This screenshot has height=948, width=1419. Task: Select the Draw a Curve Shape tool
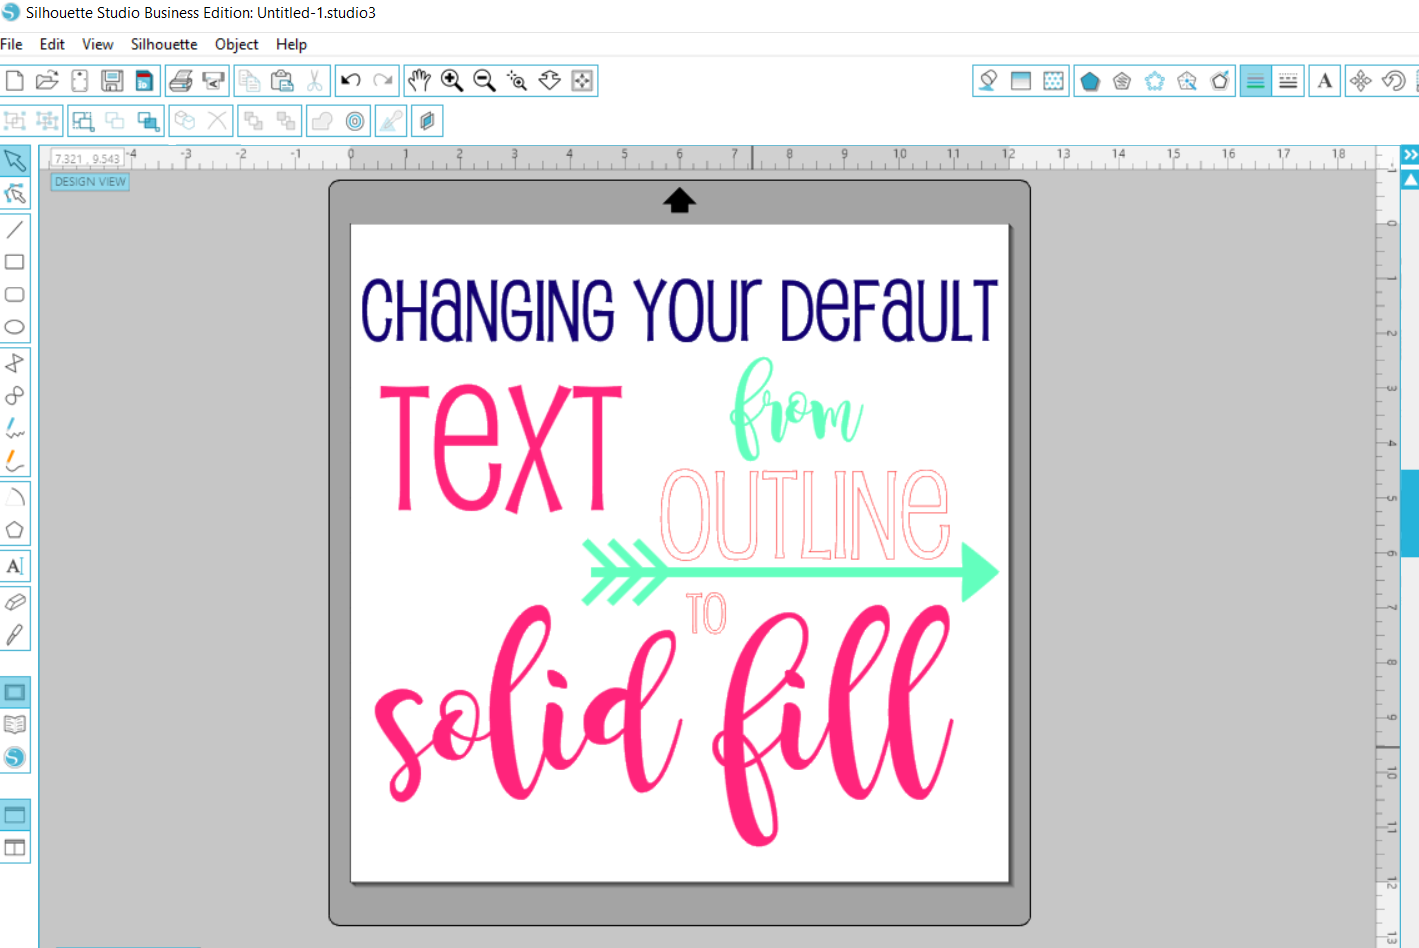point(15,396)
